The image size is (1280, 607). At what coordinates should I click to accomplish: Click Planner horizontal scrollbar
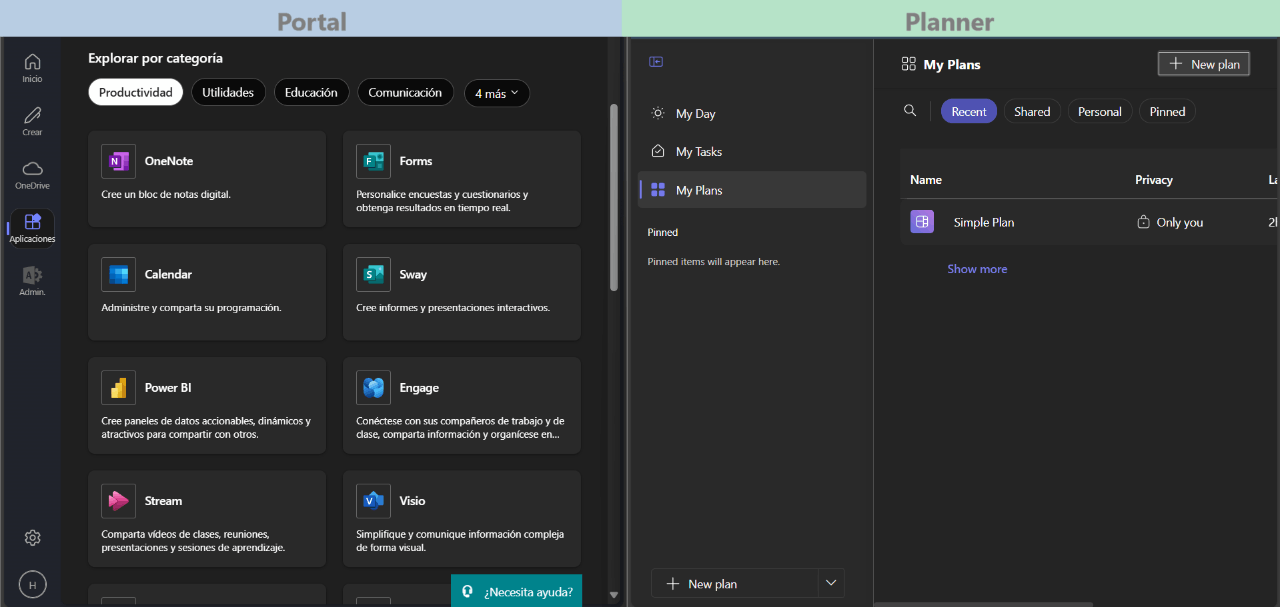click(984, 604)
